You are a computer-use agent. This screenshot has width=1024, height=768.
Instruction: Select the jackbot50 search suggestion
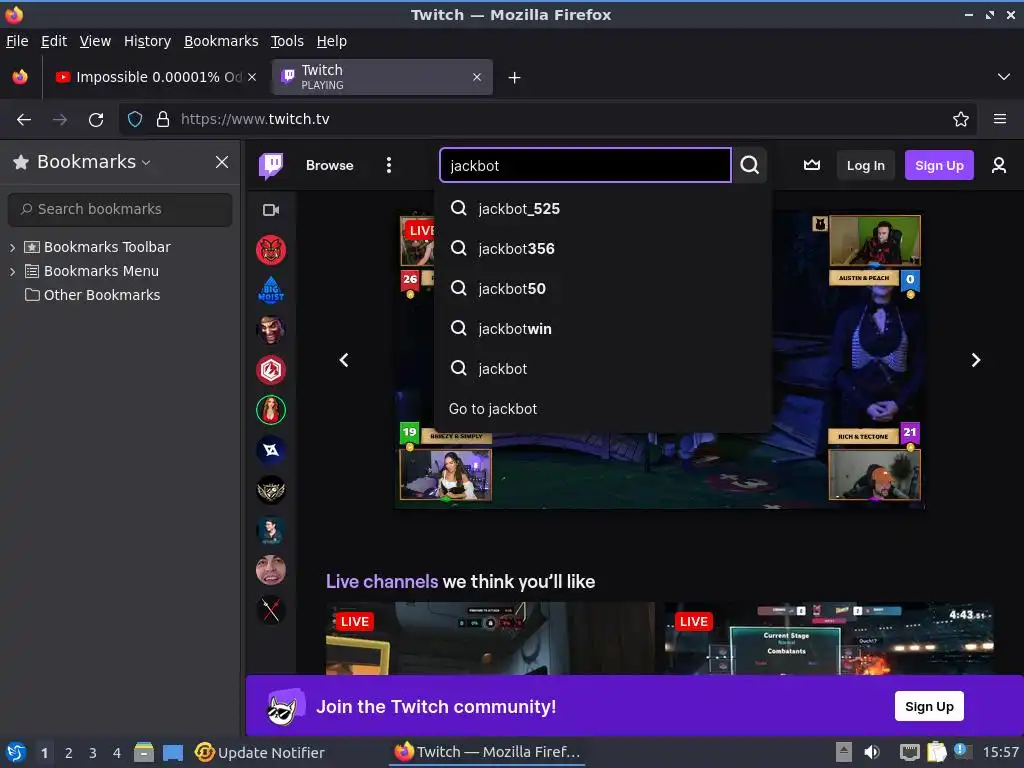[603, 289]
